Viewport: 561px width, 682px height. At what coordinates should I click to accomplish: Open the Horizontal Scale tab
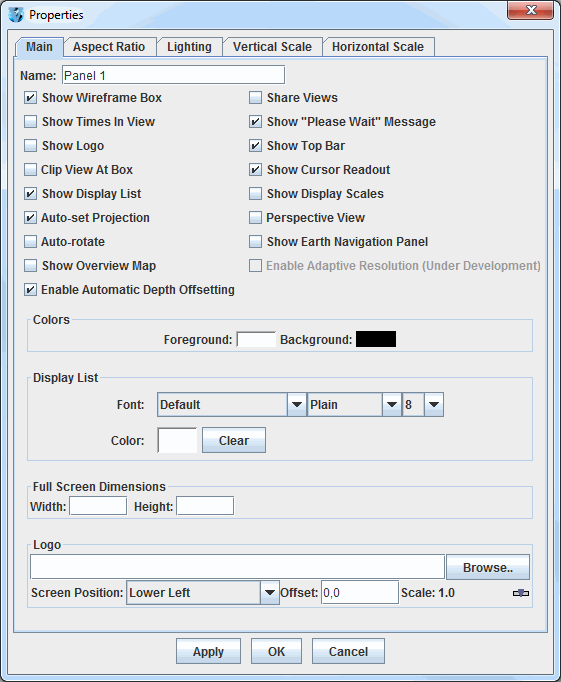tap(378, 47)
